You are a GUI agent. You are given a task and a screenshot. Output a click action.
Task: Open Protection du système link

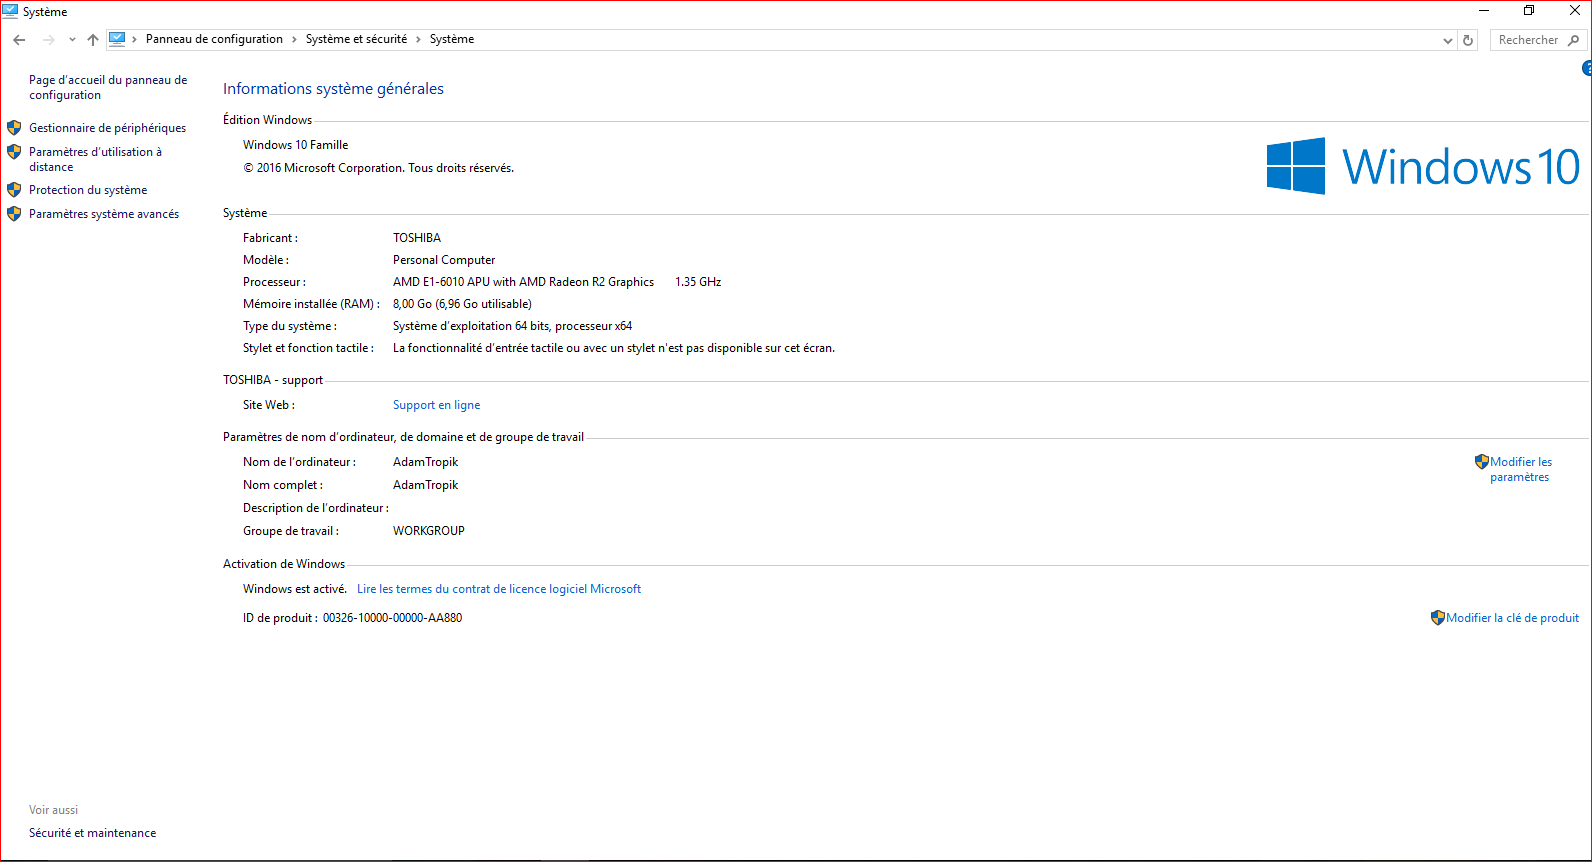click(x=88, y=190)
